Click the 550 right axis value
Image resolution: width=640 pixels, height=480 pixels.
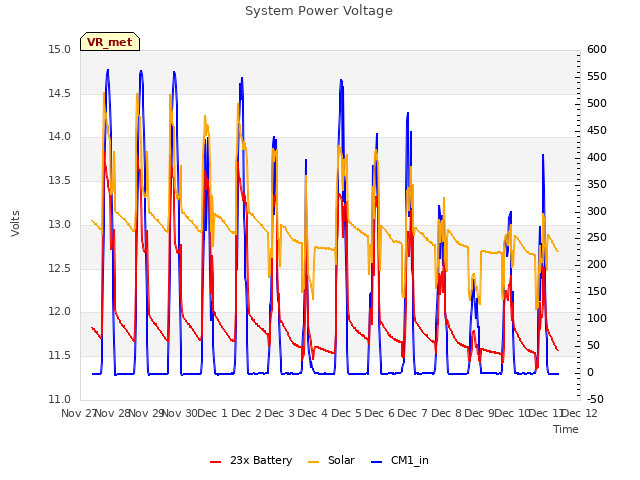point(597,76)
